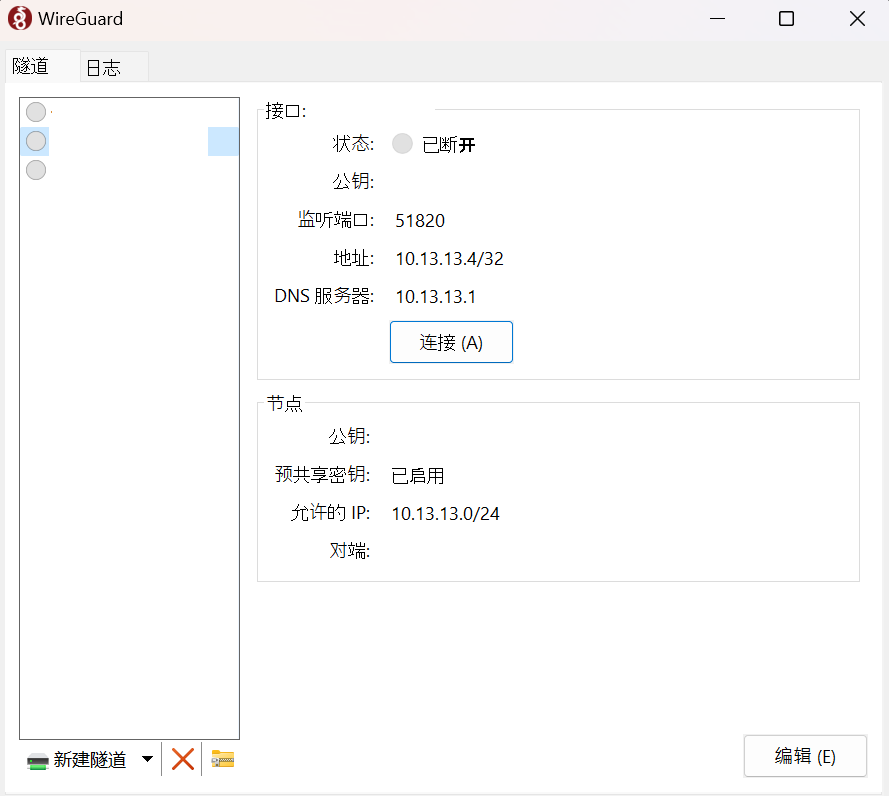Click the allowed IP value 10.13.13.0/24
889x796 pixels.
[x=445, y=514]
